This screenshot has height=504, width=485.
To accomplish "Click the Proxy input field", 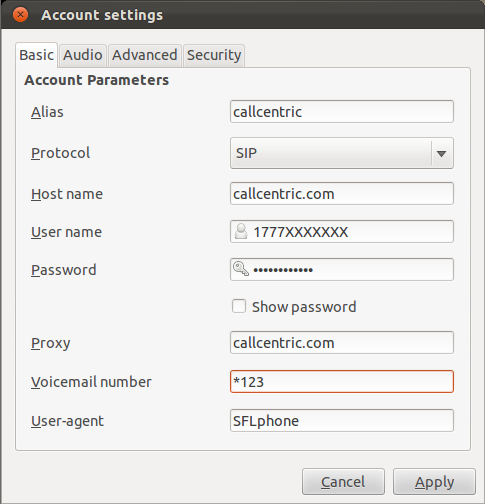I will click(x=342, y=343).
